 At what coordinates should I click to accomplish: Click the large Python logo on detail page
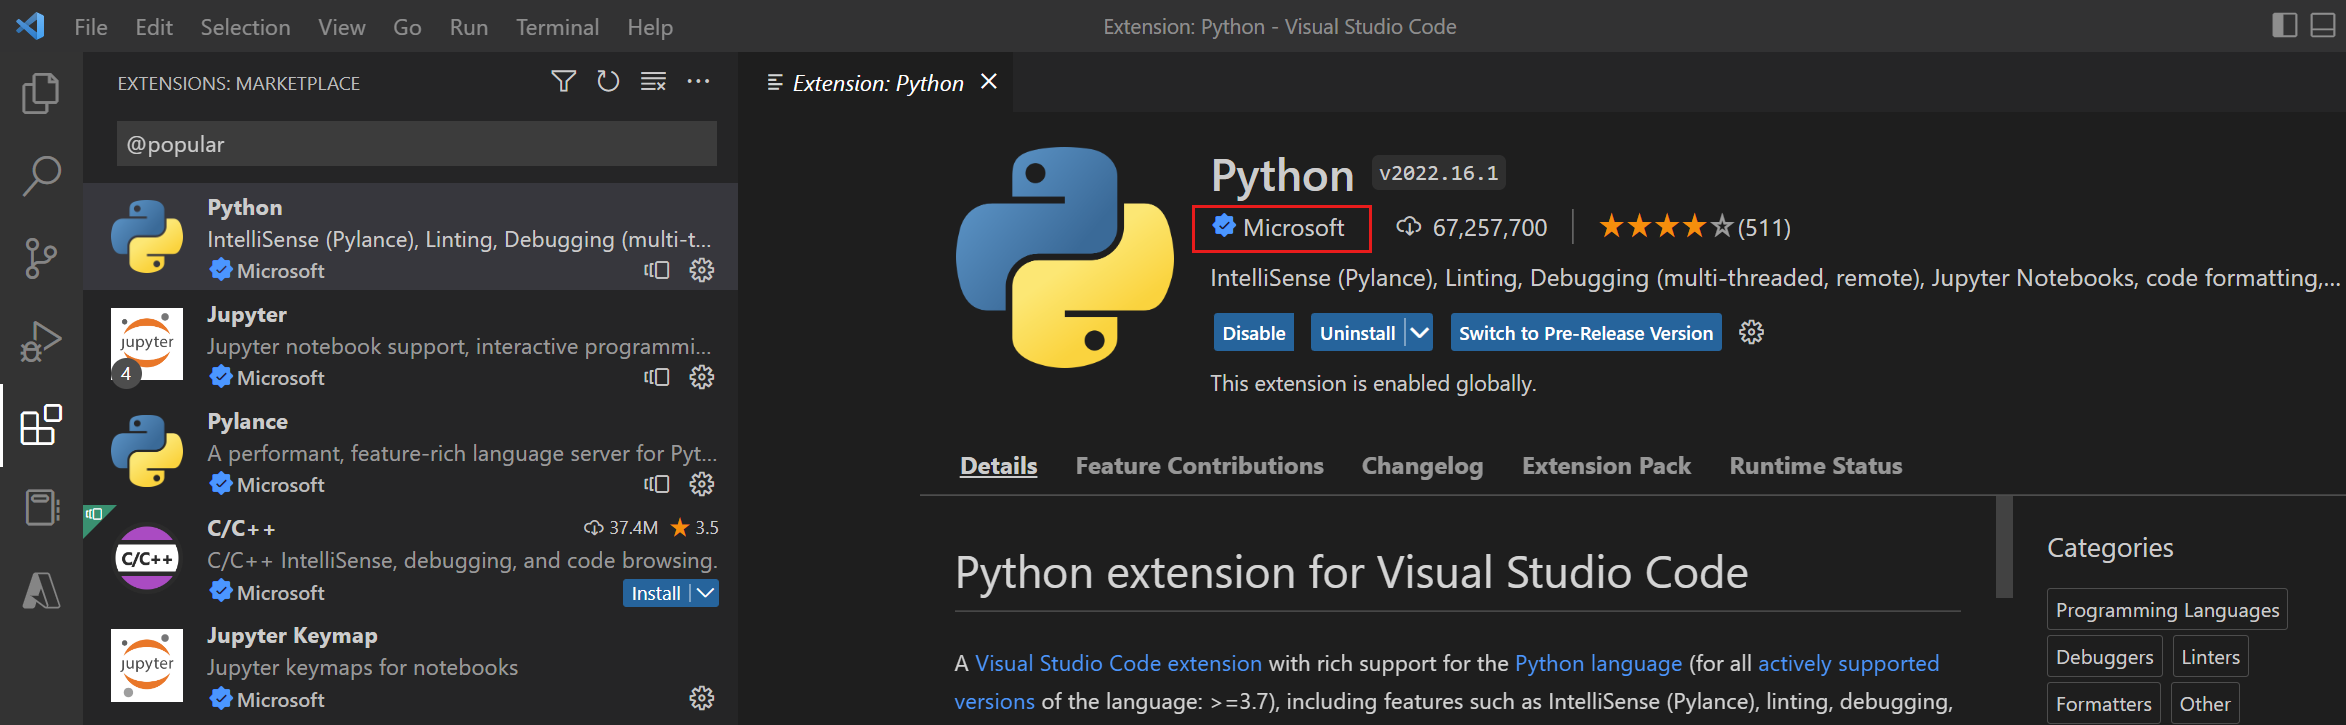1065,257
